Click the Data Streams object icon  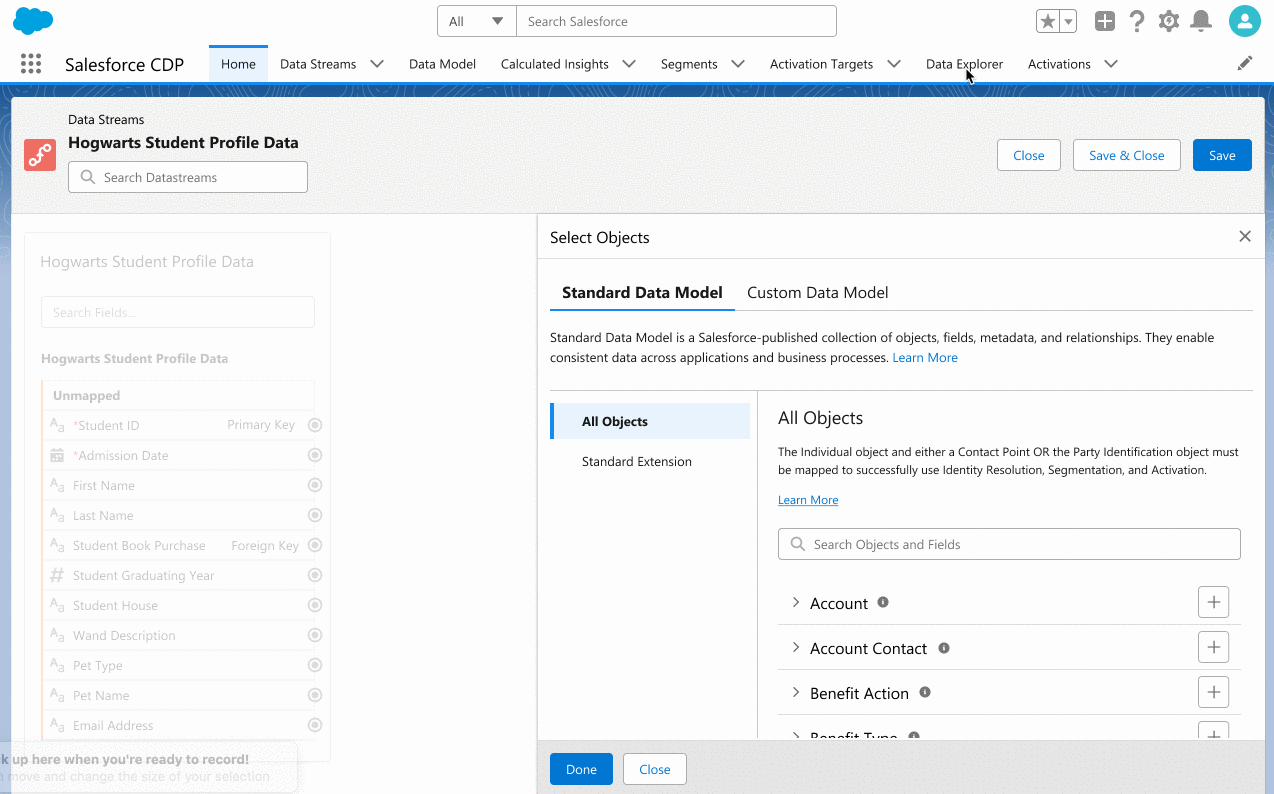coord(40,155)
